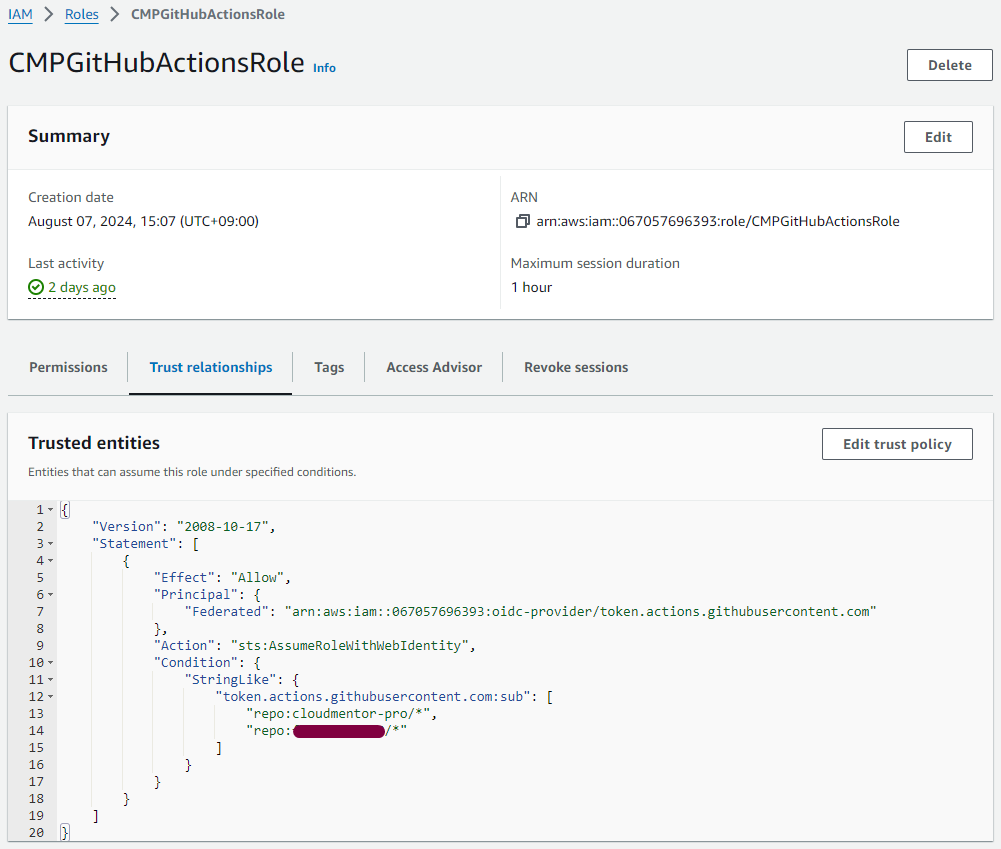Screen dimensions: 1001x849
Task: Open the Info link beside role name
Action: pos(324,68)
